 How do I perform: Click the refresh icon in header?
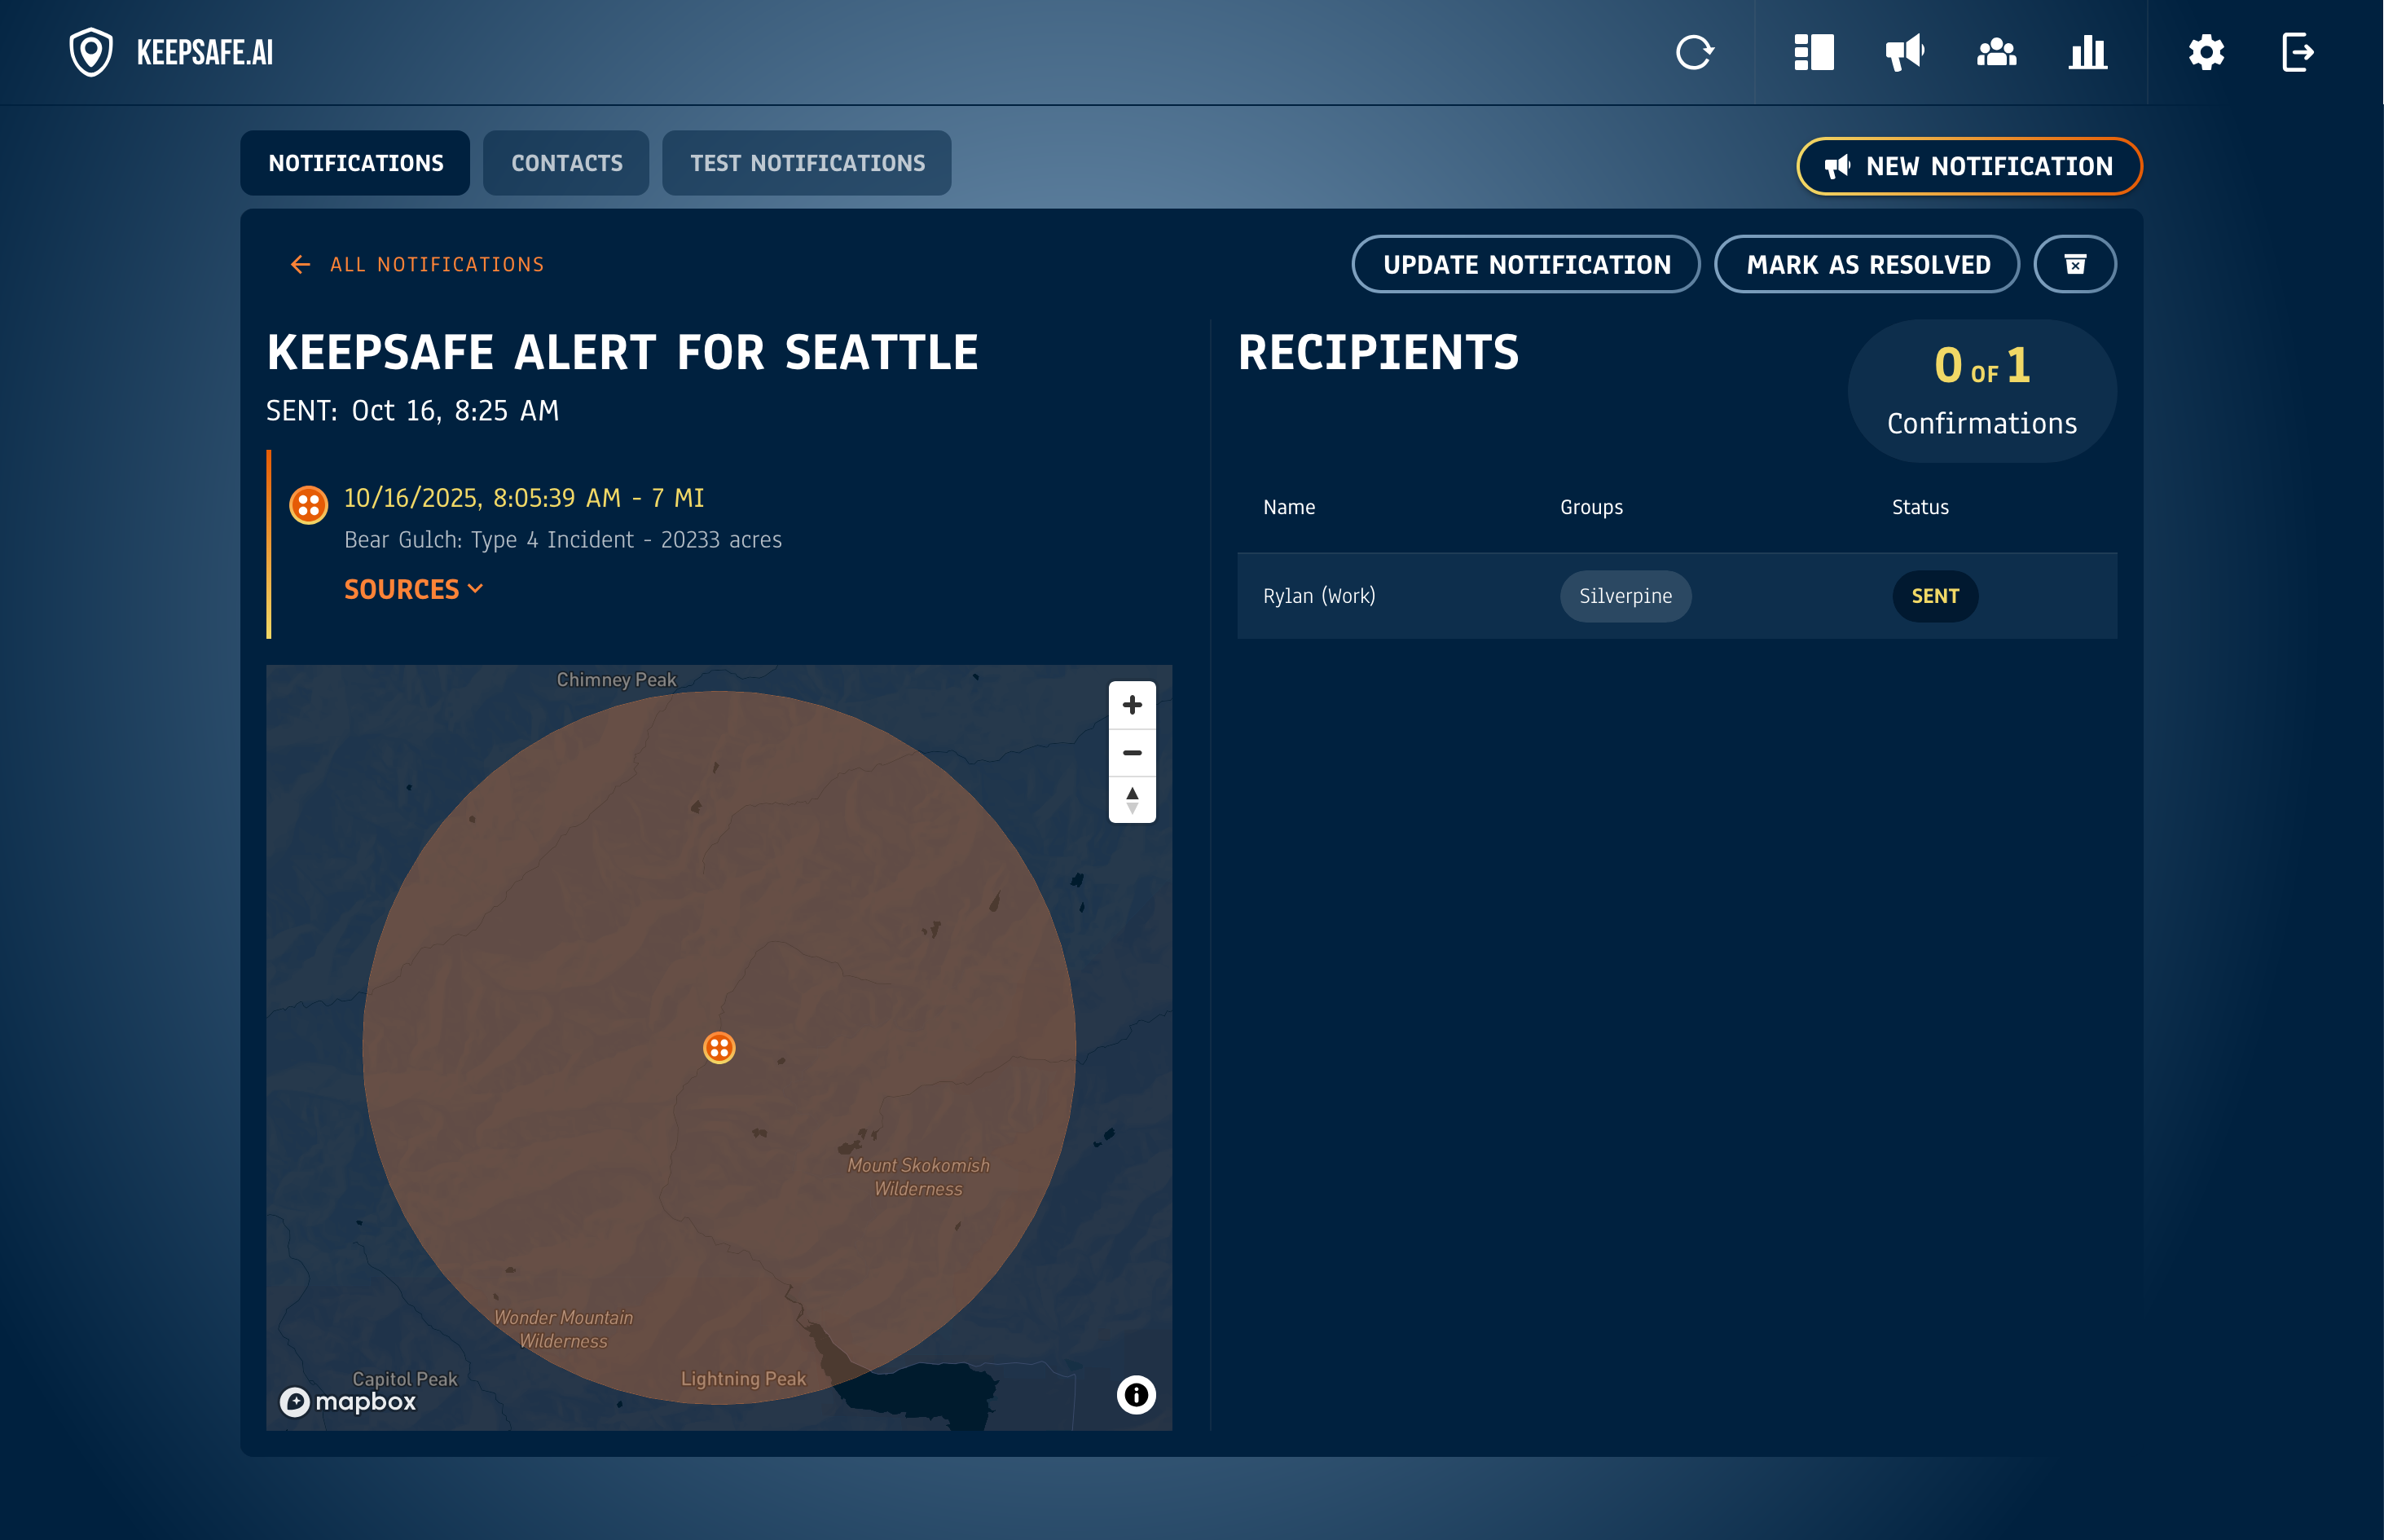click(x=1694, y=52)
